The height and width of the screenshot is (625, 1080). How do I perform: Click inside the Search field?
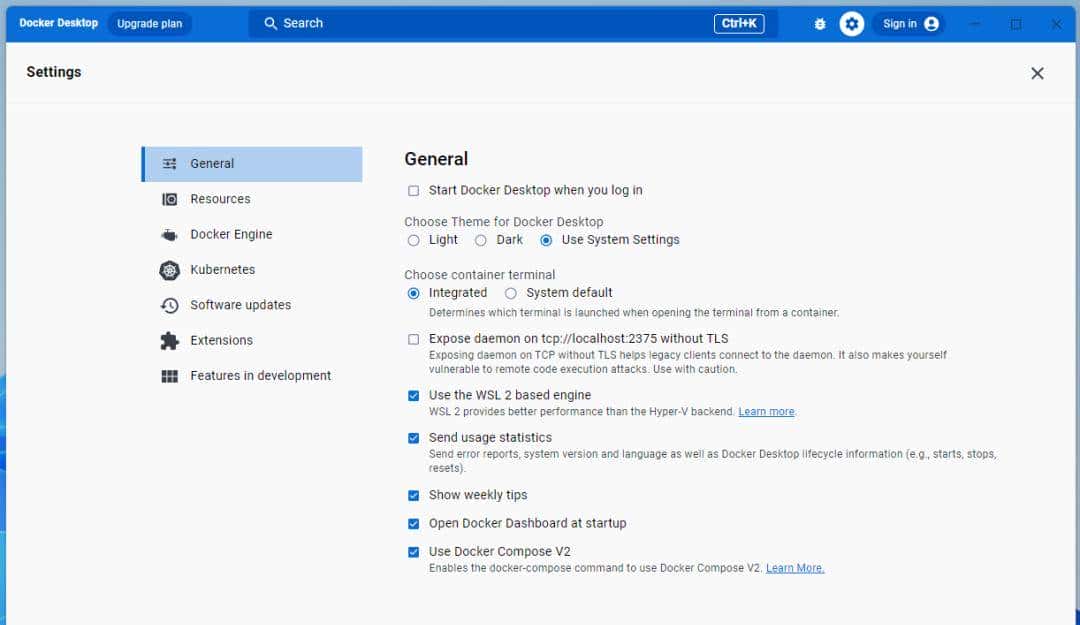tap(400, 23)
